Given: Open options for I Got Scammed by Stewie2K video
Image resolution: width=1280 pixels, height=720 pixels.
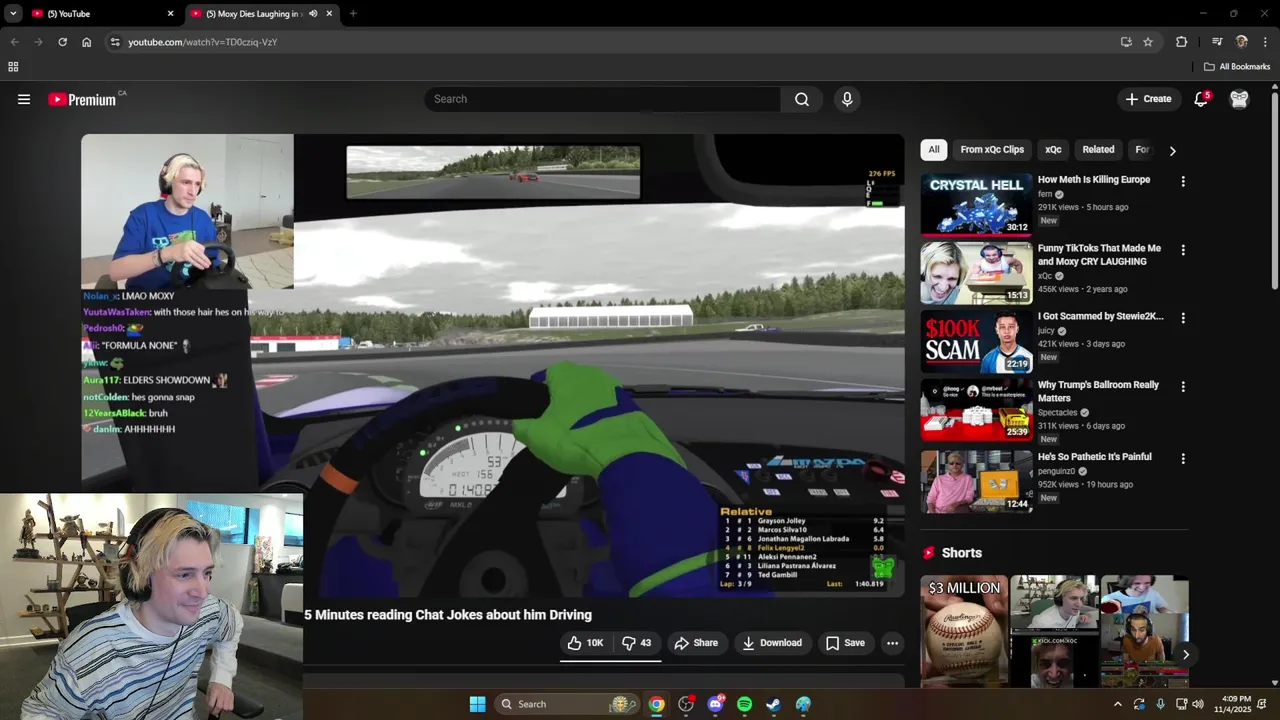Looking at the screenshot, I should click(x=1183, y=318).
